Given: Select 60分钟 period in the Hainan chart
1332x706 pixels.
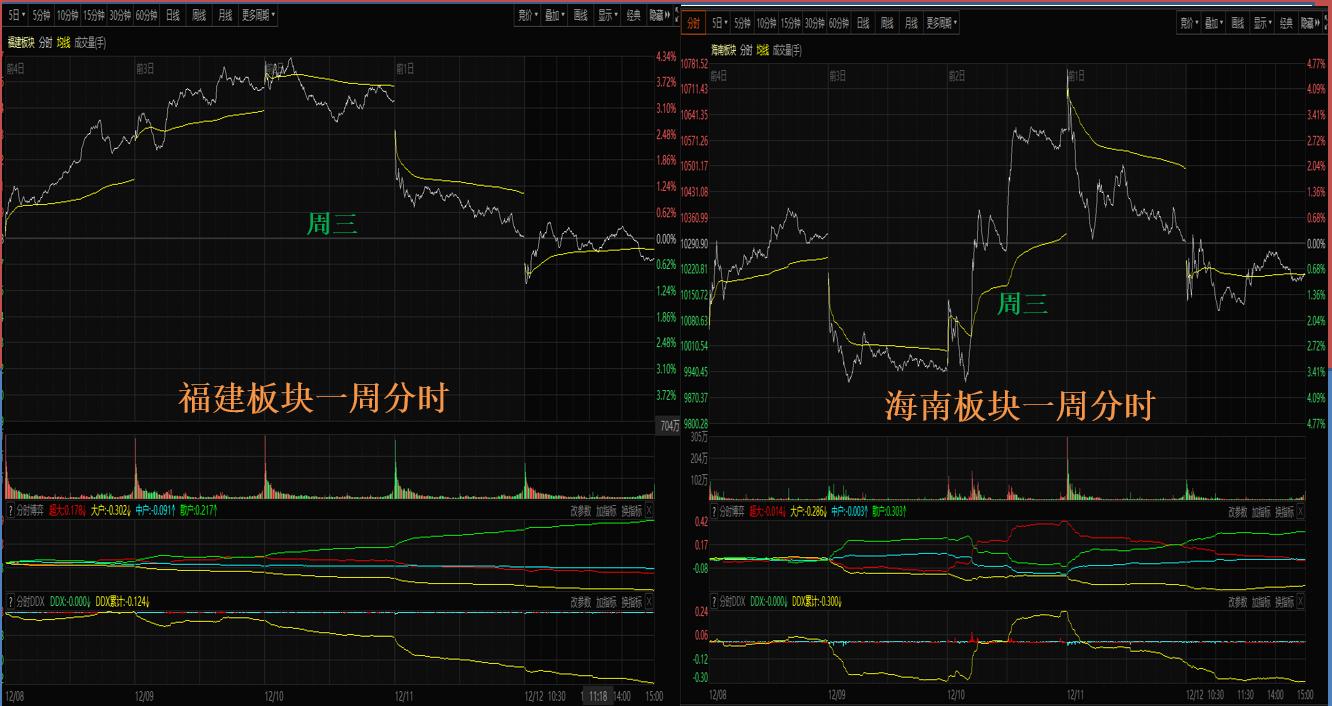Looking at the screenshot, I should (838, 23).
